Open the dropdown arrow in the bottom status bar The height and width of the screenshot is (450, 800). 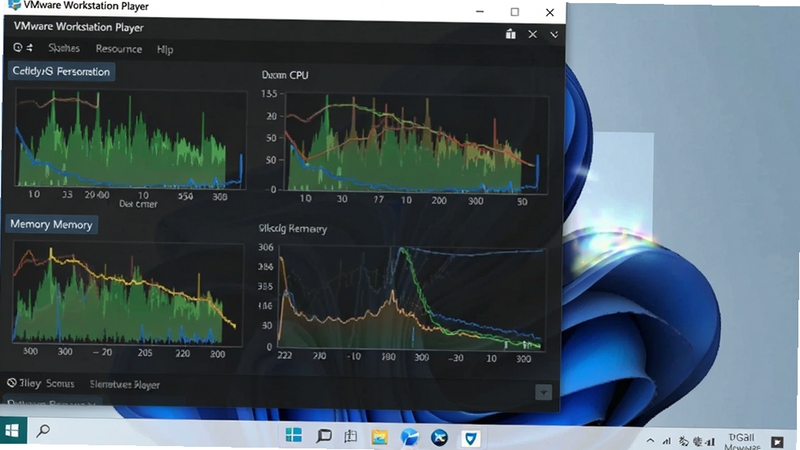543,392
